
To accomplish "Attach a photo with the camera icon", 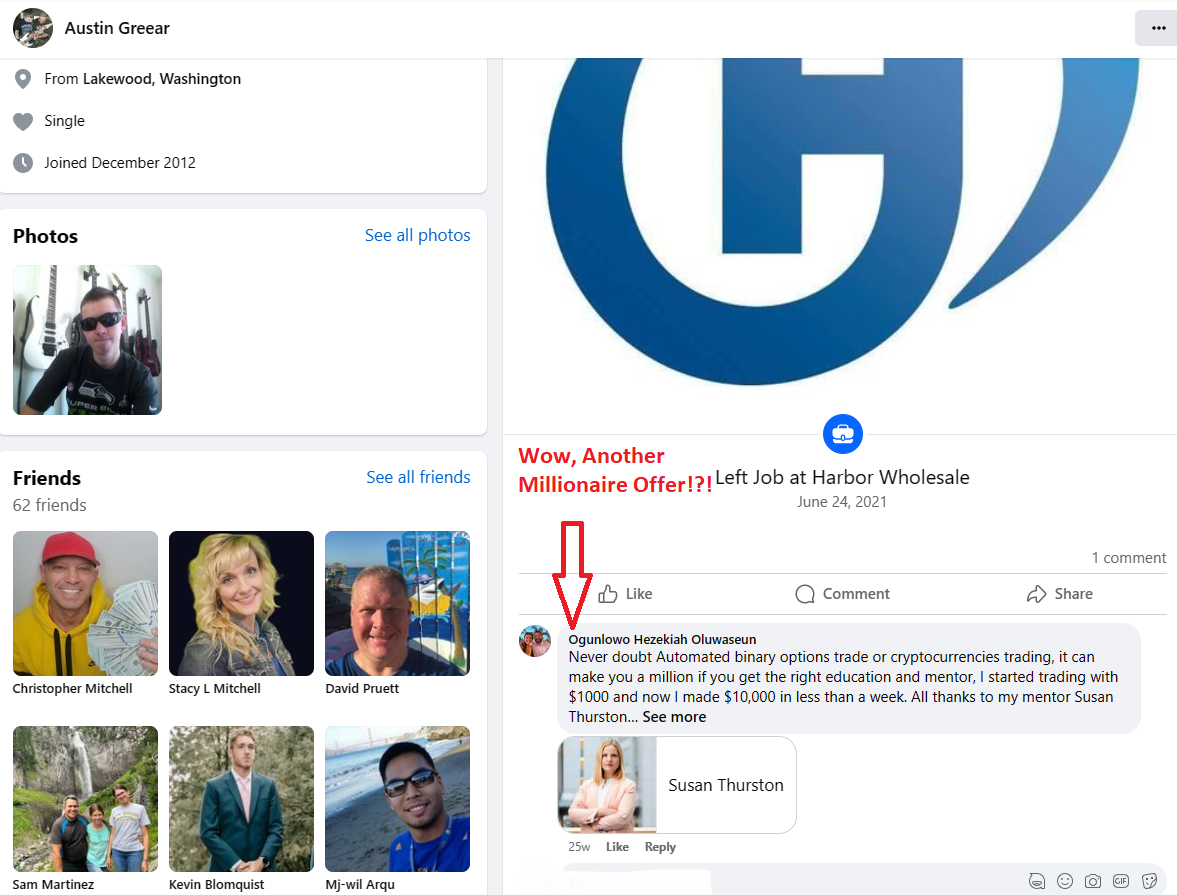I will [1093, 881].
